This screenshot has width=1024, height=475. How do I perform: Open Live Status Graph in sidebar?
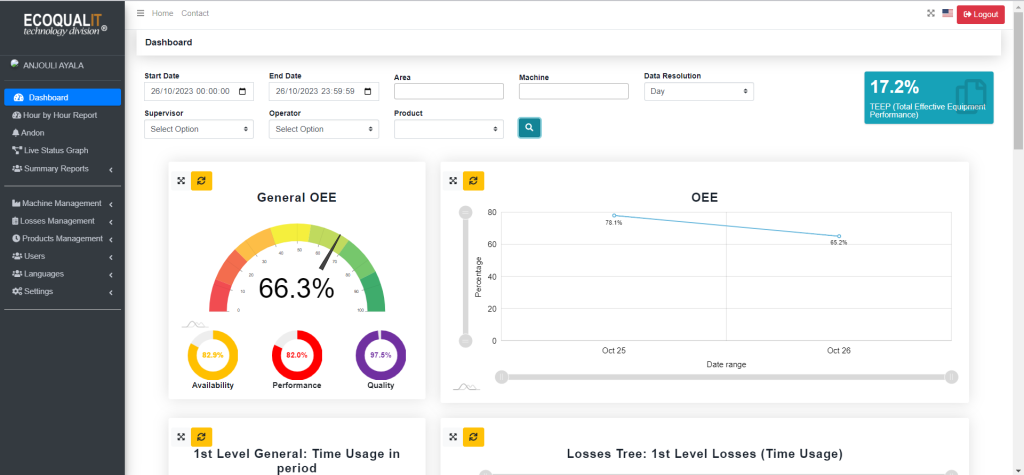pos(56,150)
